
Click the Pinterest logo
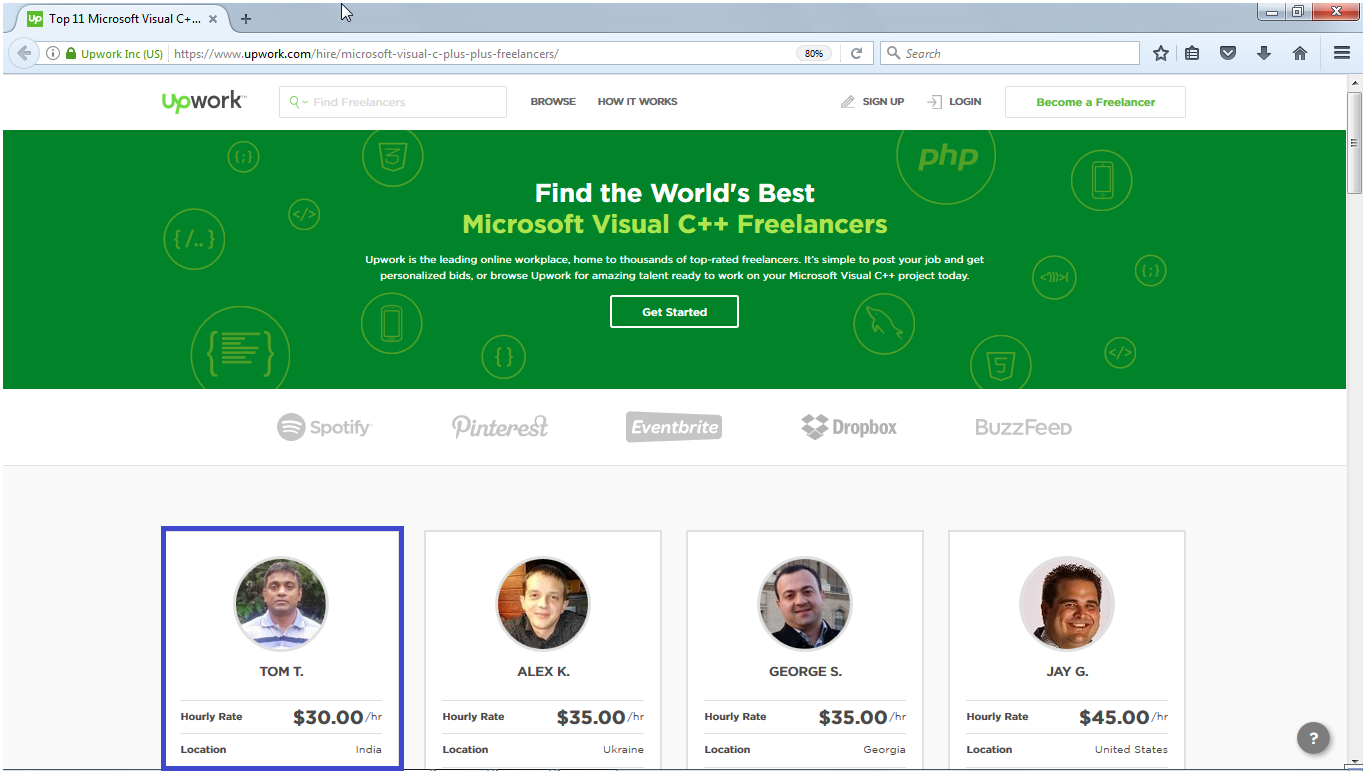500,427
